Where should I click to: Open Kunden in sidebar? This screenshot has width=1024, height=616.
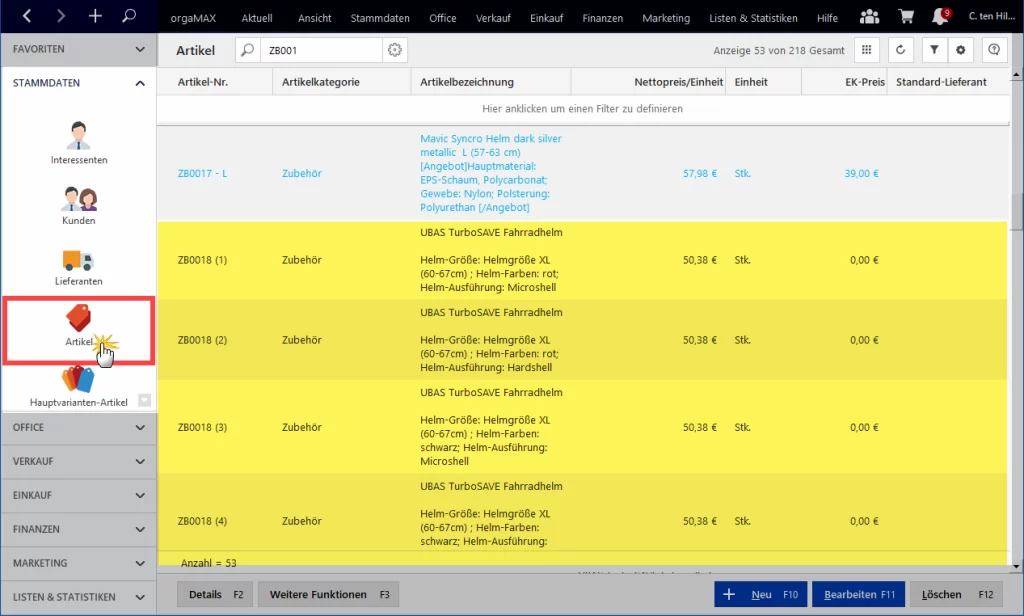(79, 206)
